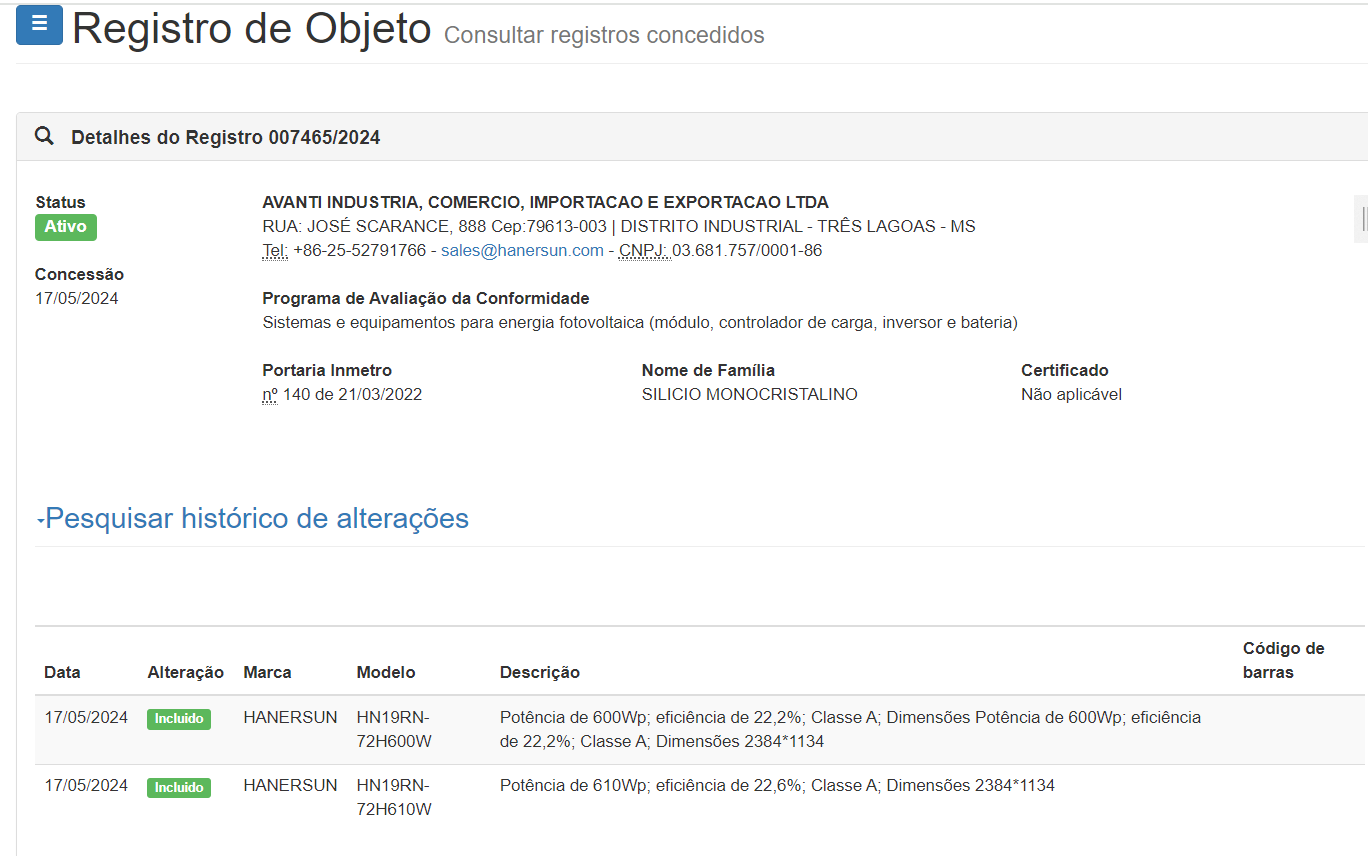Click the magnifier icon beside Detalhes do Registro
Viewport: 1368px width, 856px height.
point(44,136)
